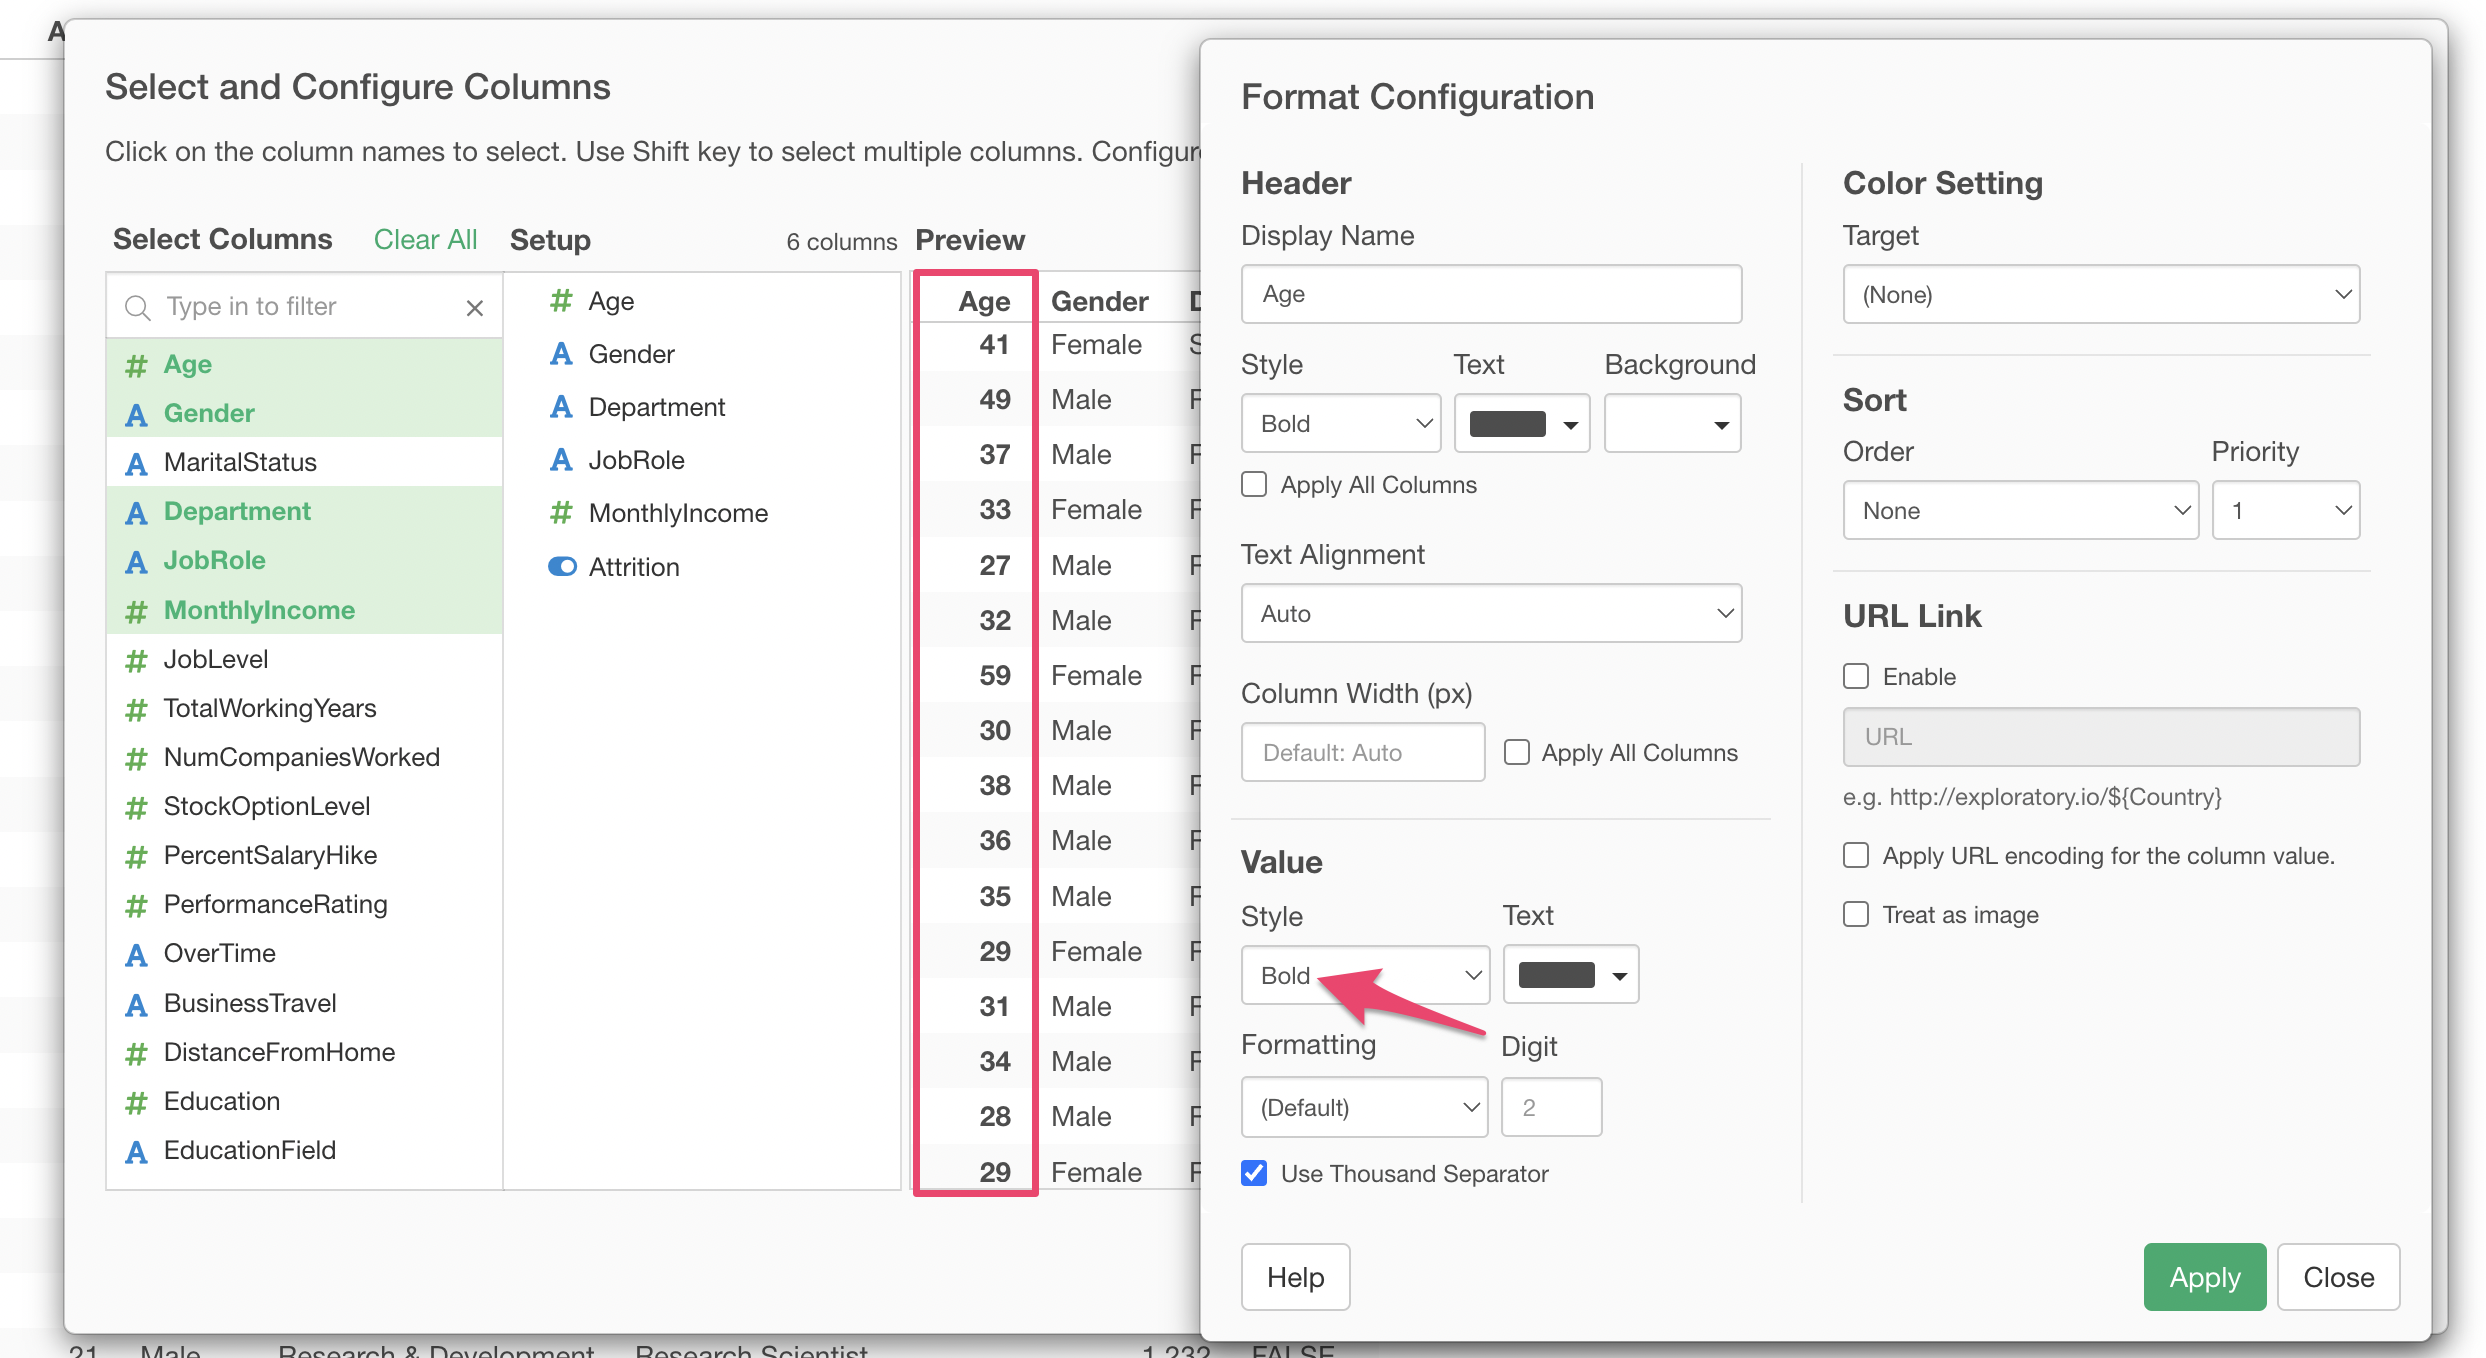Image resolution: width=2486 pixels, height=1358 pixels.
Task: Disable the Use Thousand Separator checkbox
Action: coord(1254,1173)
